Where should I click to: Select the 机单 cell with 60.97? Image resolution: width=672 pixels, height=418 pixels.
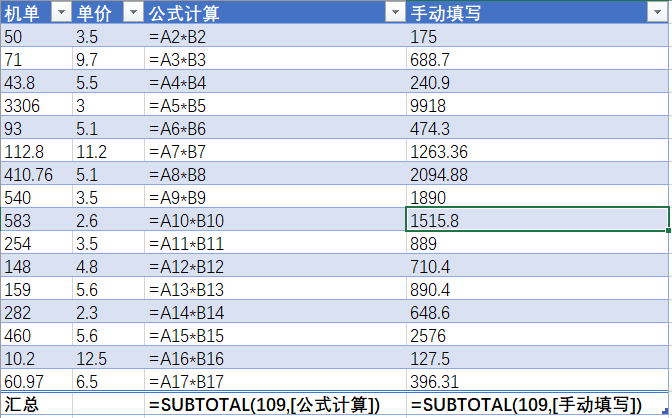[36, 381]
